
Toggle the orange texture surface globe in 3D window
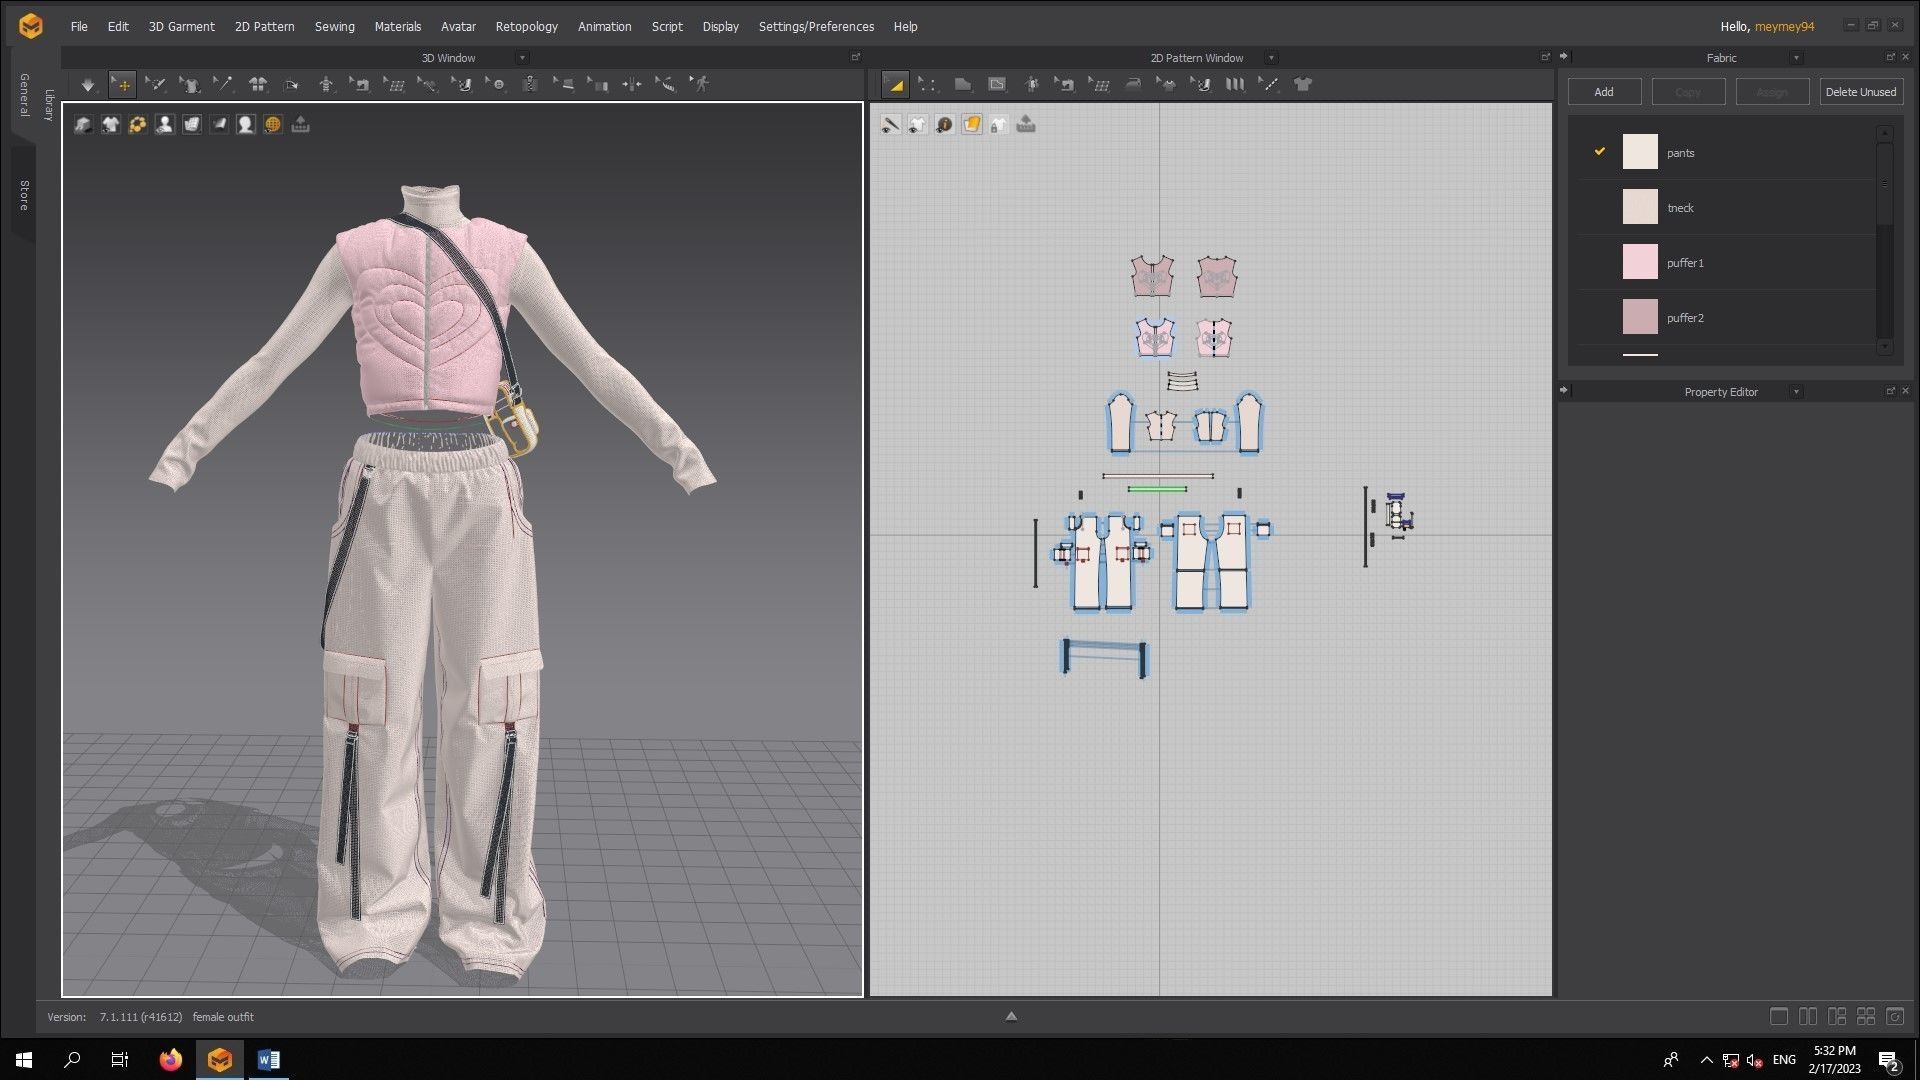point(273,124)
